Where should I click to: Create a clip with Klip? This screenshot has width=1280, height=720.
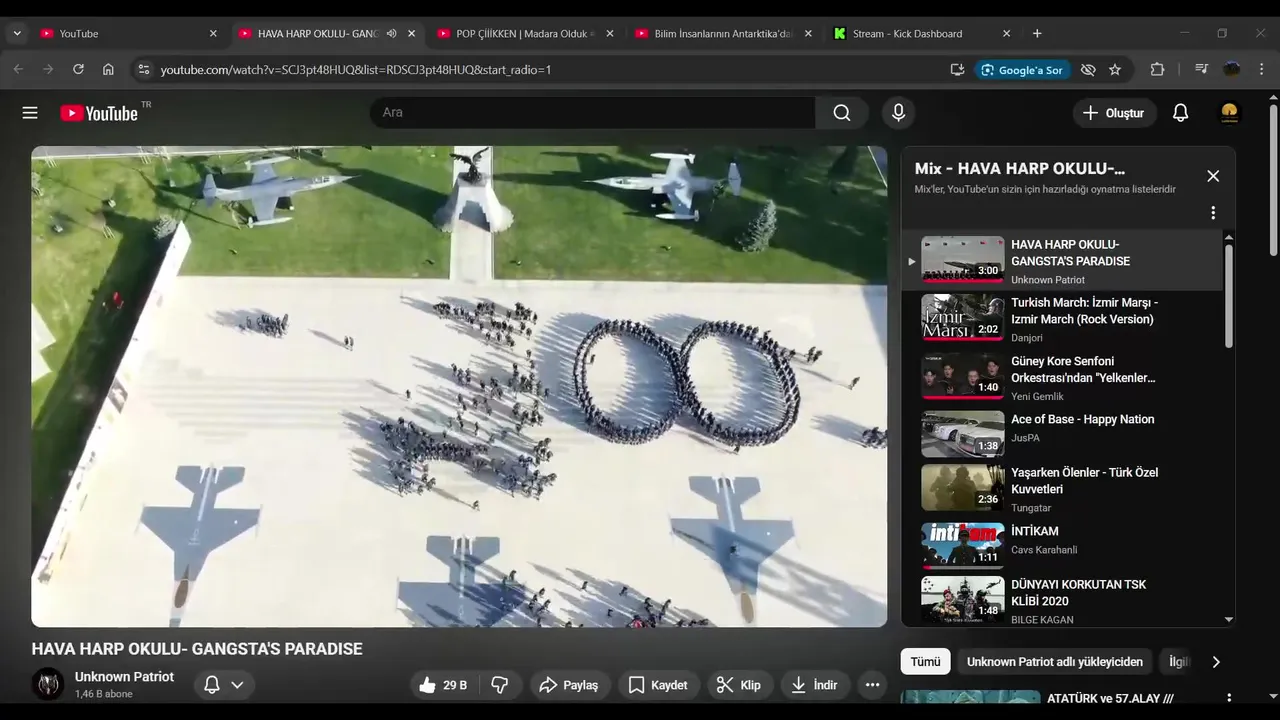click(739, 685)
